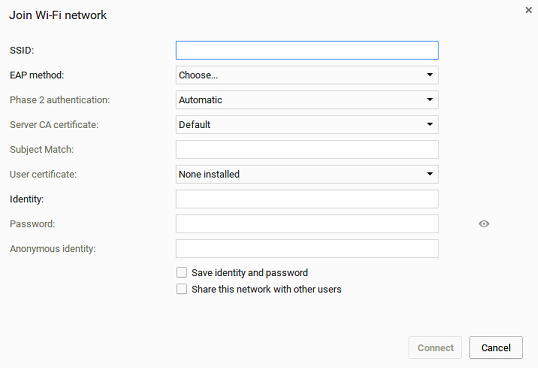Close the Join Wi-Fi network dialog
The width and height of the screenshot is (538, 368).
(x=528, y=10)
